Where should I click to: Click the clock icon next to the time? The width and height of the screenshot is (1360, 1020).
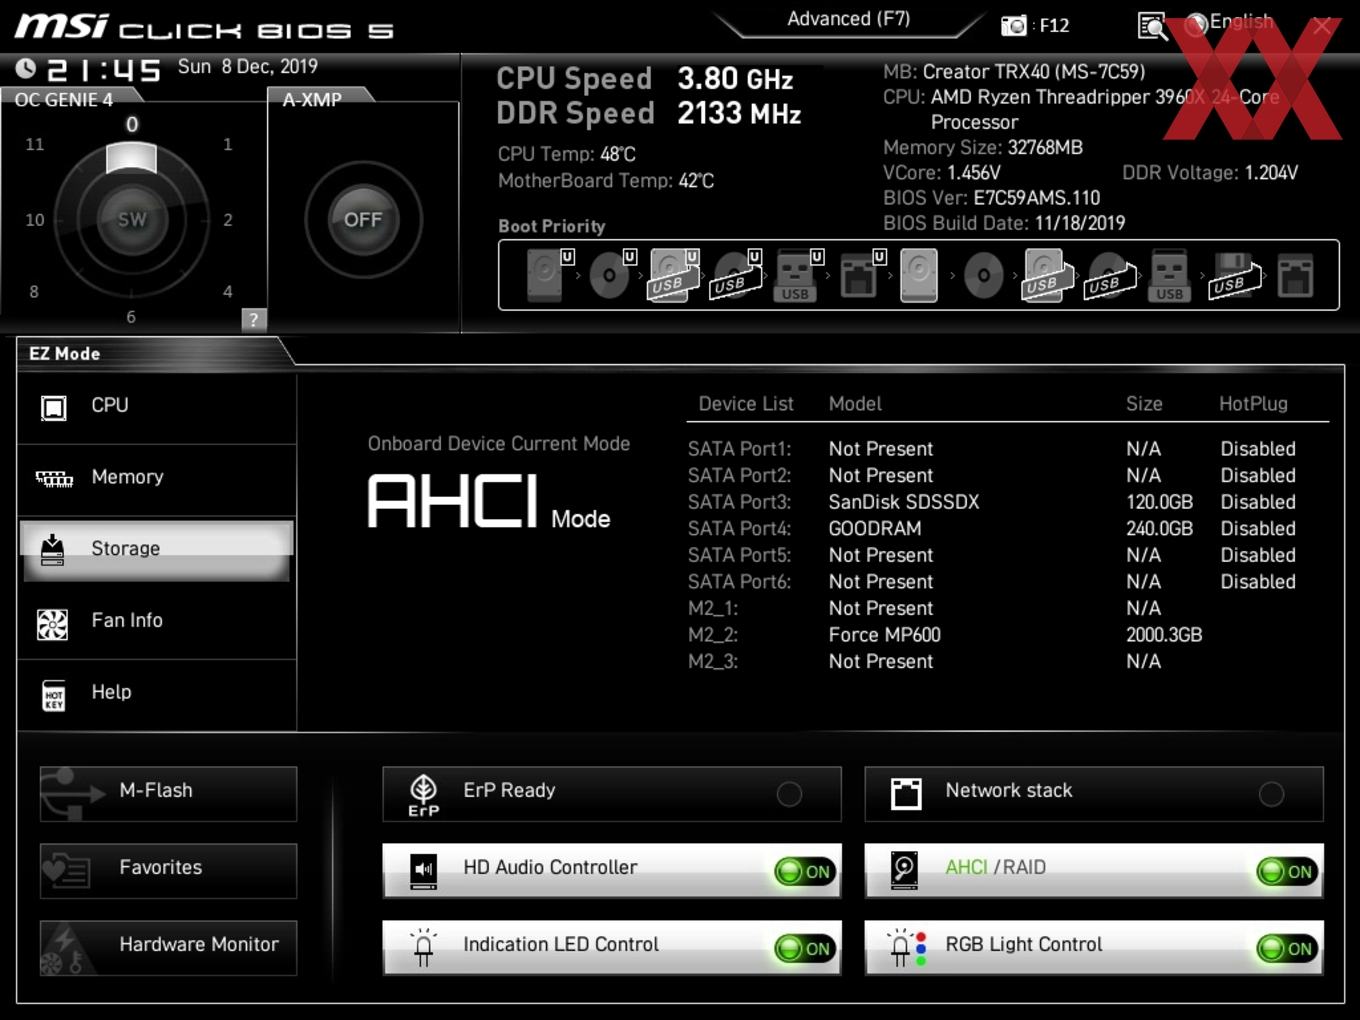(26, 68)
